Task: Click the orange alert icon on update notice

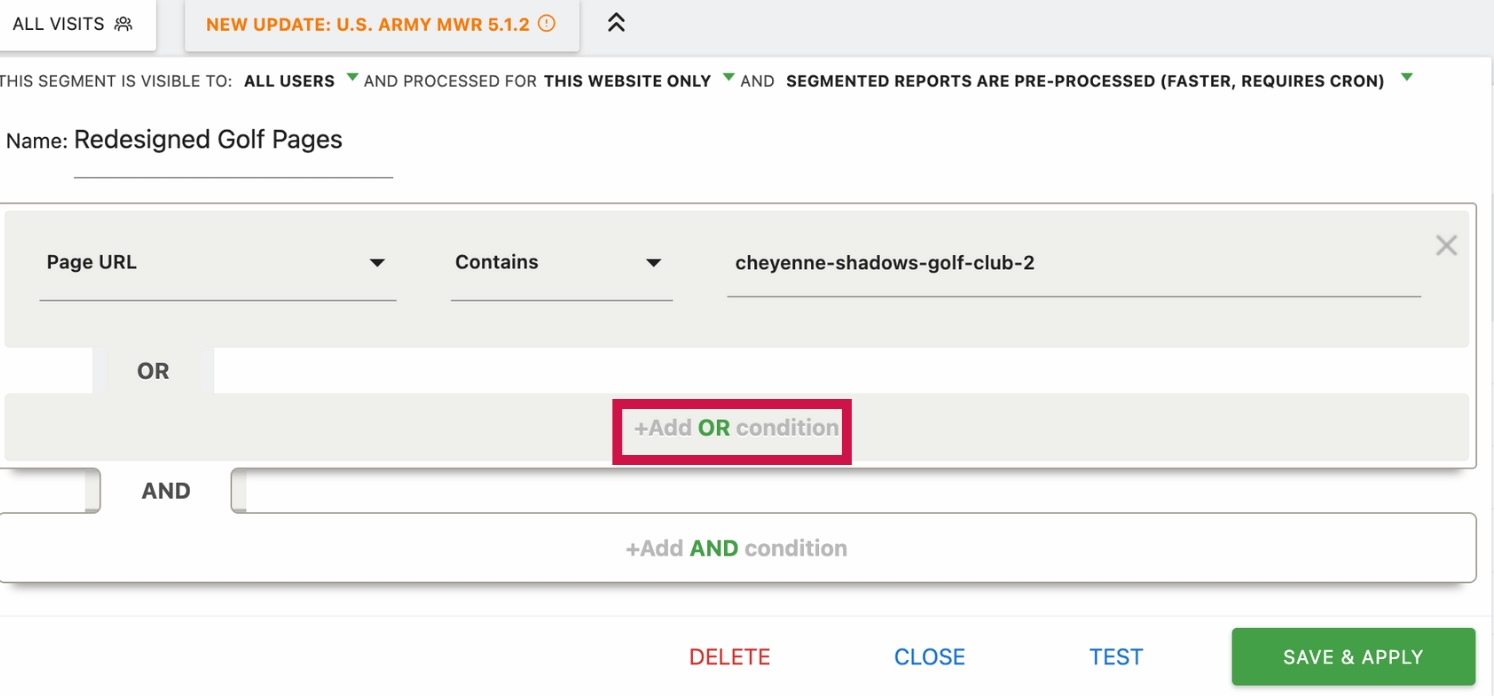Action: tap(546, 24)
